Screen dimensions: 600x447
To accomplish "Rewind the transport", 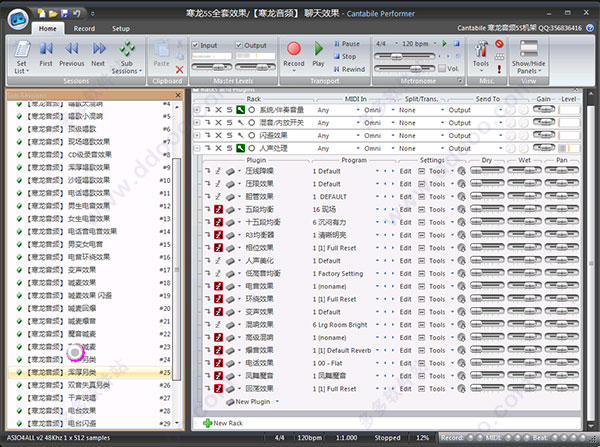I will [x=349, y=69].
